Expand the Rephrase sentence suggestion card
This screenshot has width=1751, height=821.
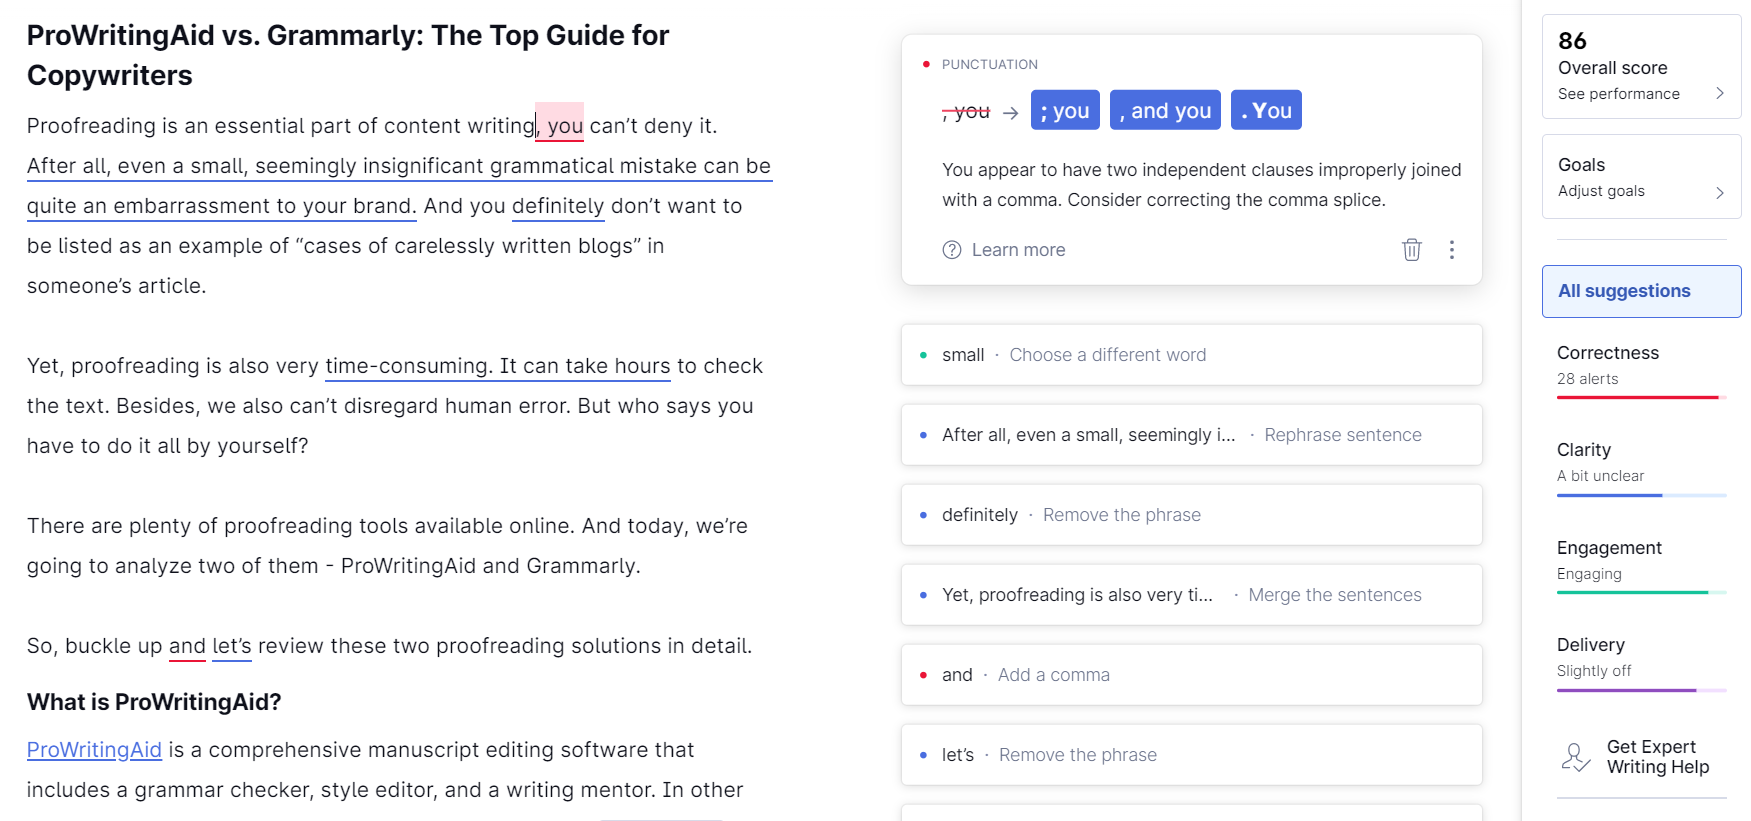[1191, 435]
